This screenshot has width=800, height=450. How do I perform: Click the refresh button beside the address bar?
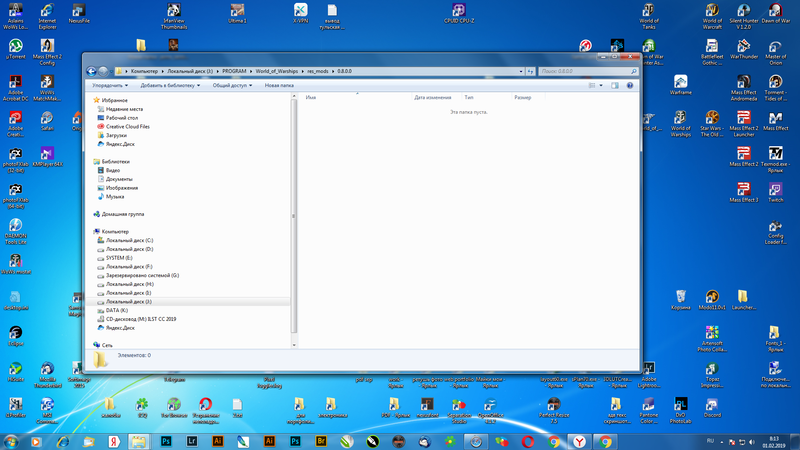(531, 71)
